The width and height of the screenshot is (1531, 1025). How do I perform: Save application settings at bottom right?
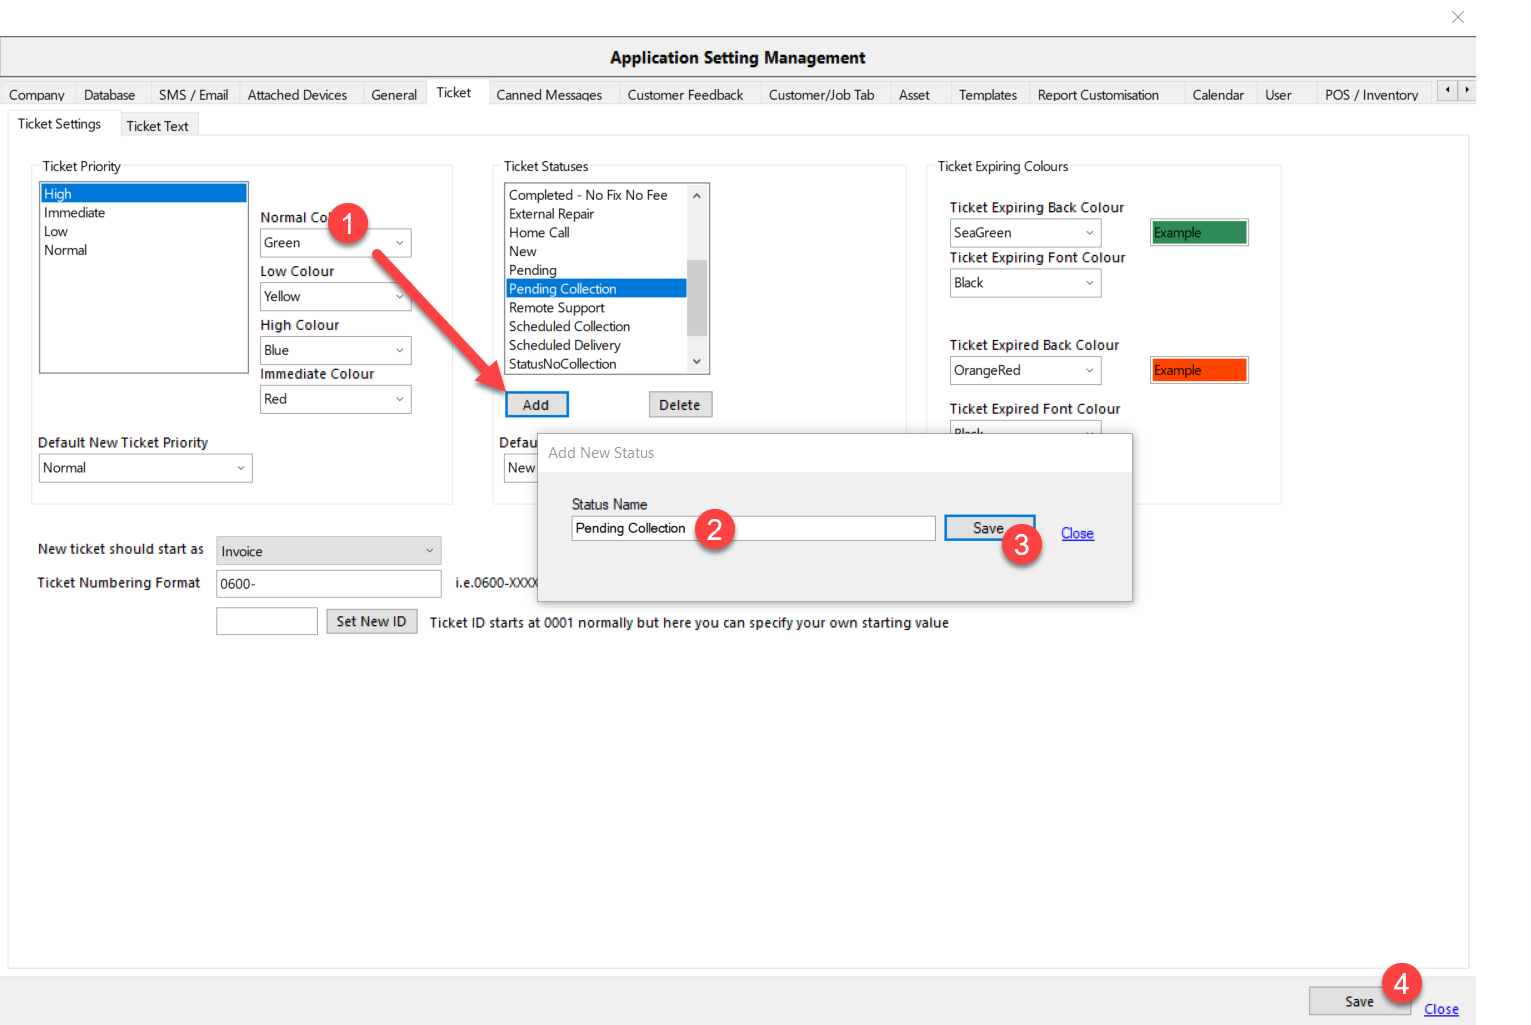(1358, 1001)
